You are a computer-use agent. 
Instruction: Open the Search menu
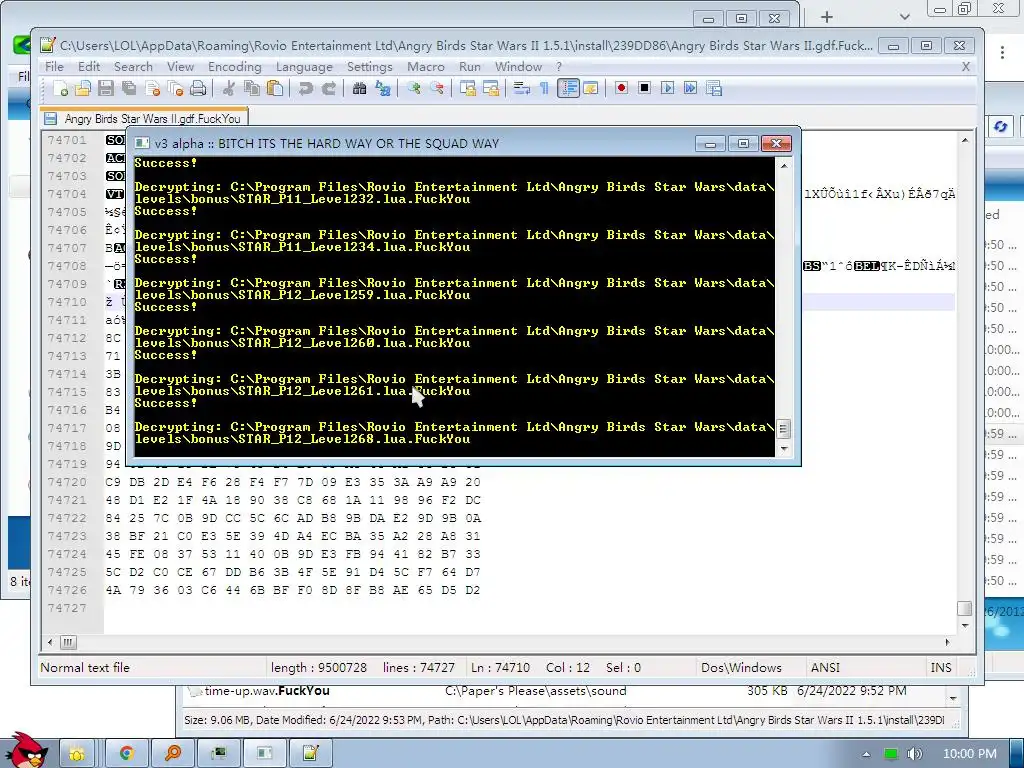click(x=133, y=67)
